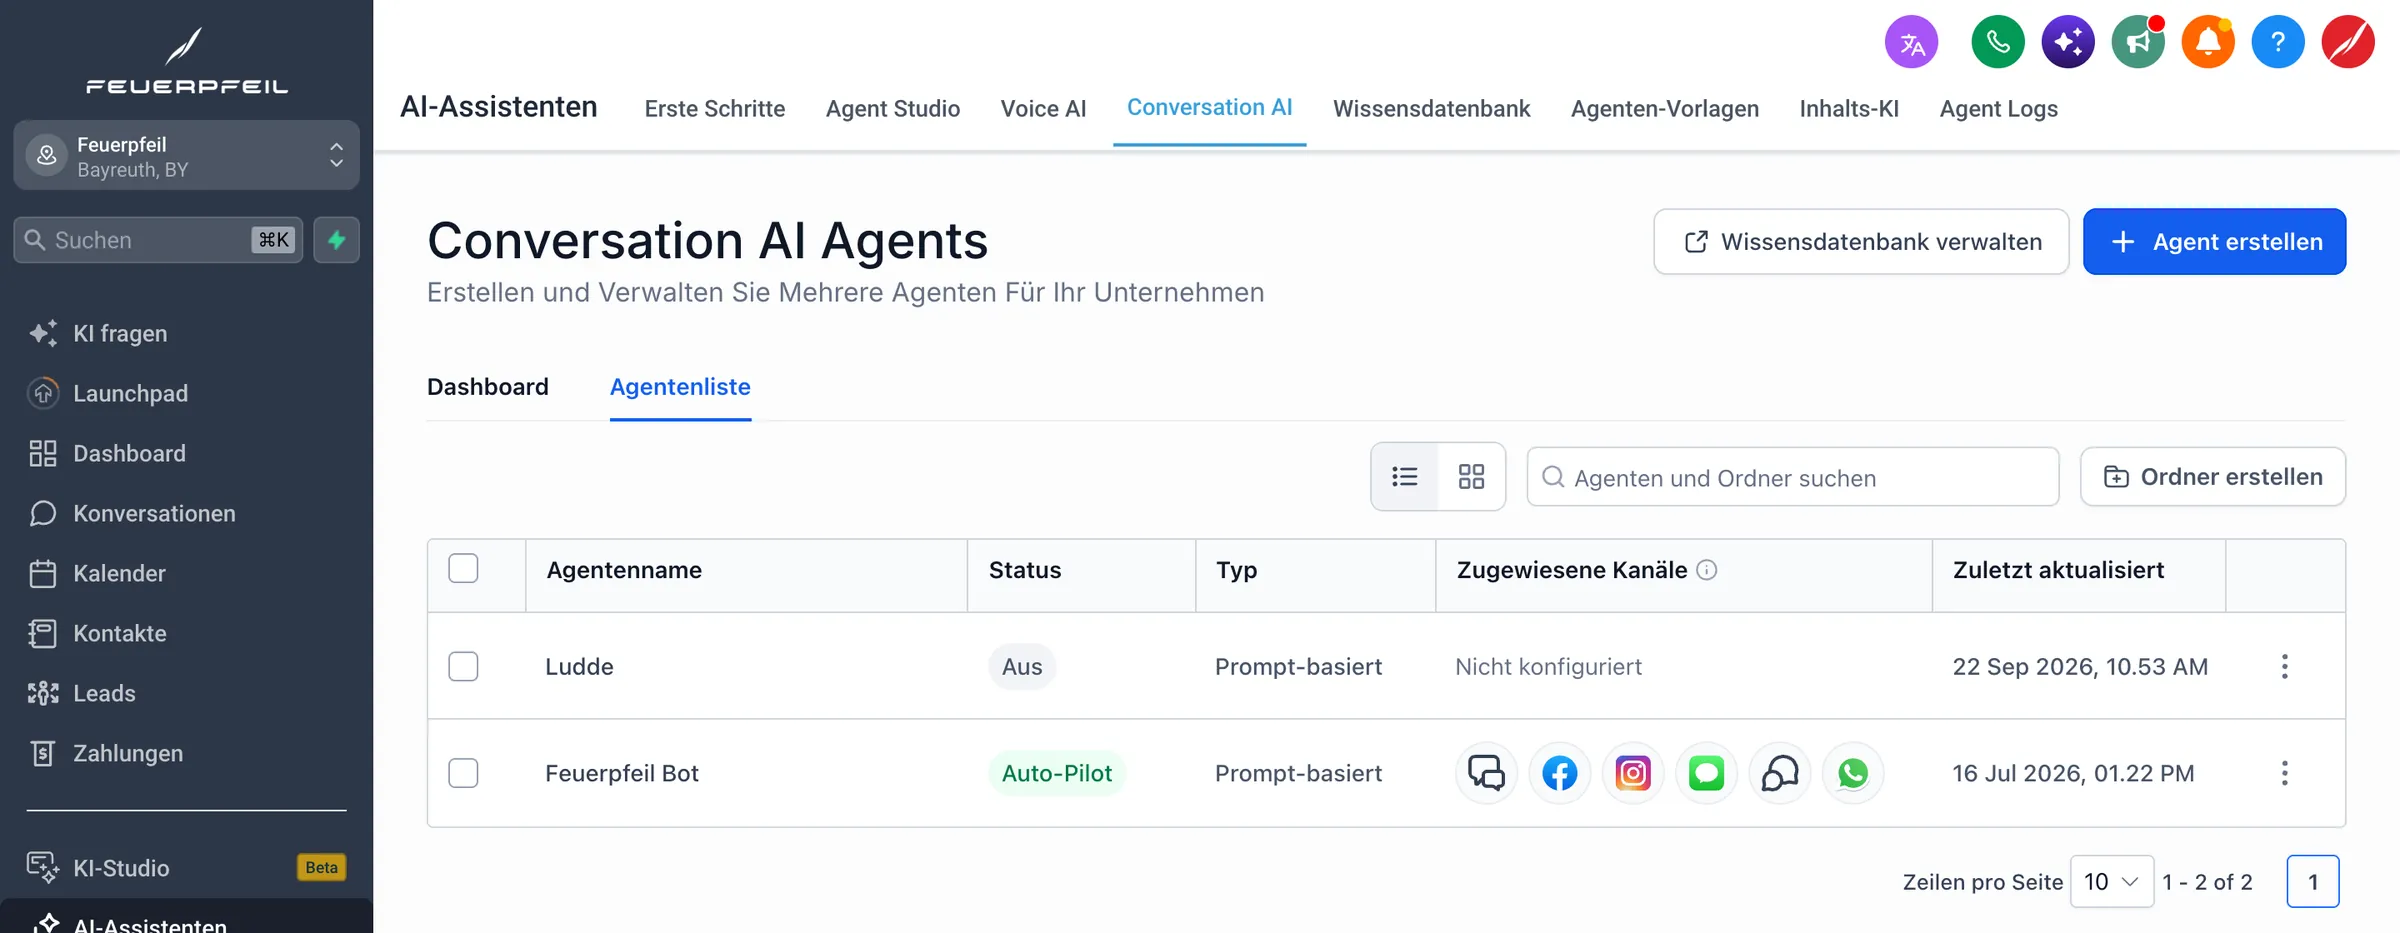Open the three-dot menu for Ludde
2400x933 pixels.
(2284, 666)
